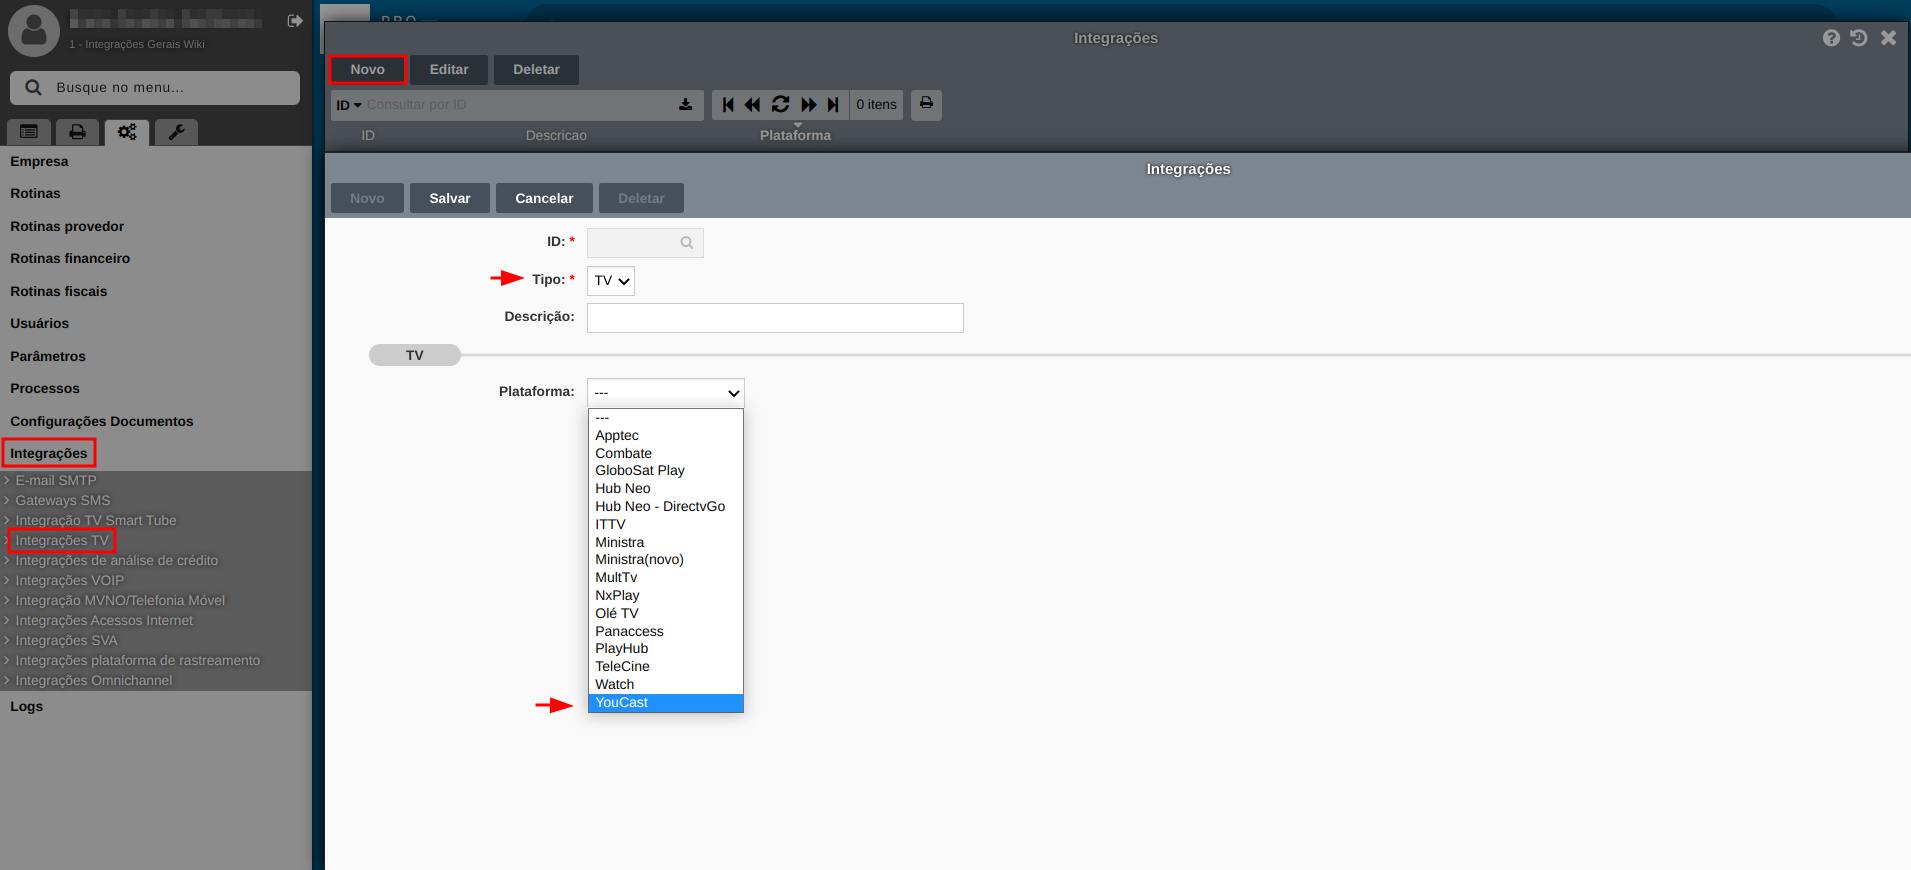Click the Consultar por ID search field

(x=519, y=105)
